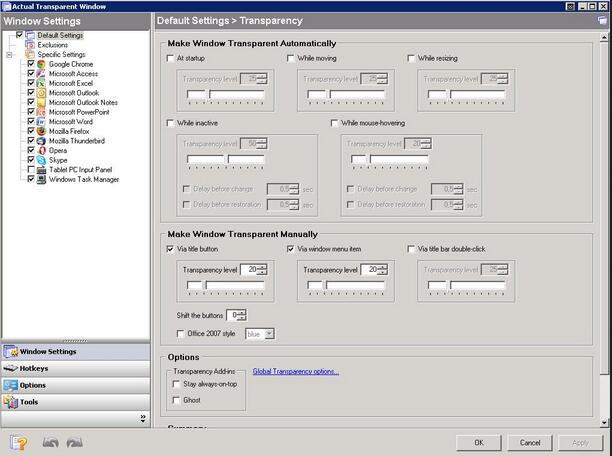Viewport: 612px width, 456px height.
Task: Open help with the question mark icon
Action: click(x=18, y=443)
